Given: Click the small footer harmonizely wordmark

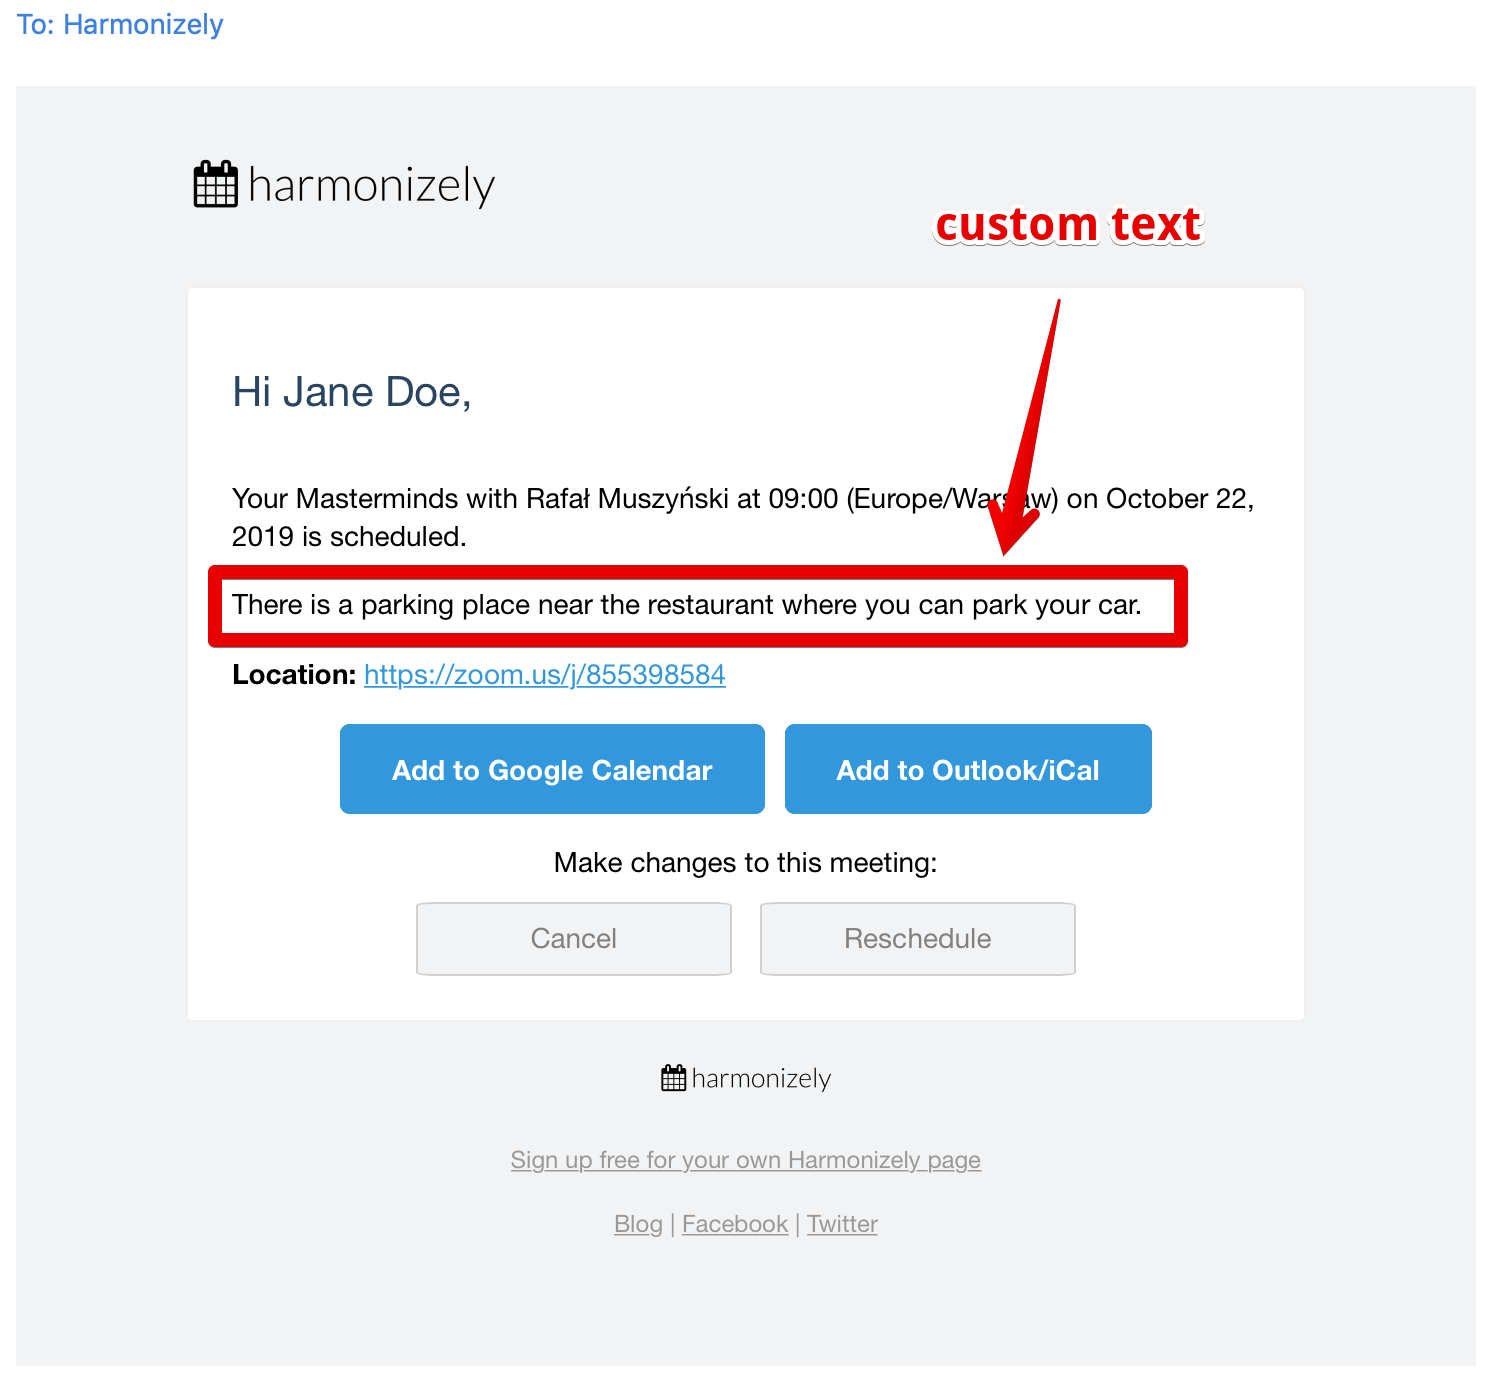Looking at the screenshot, I should [761, 1079].
